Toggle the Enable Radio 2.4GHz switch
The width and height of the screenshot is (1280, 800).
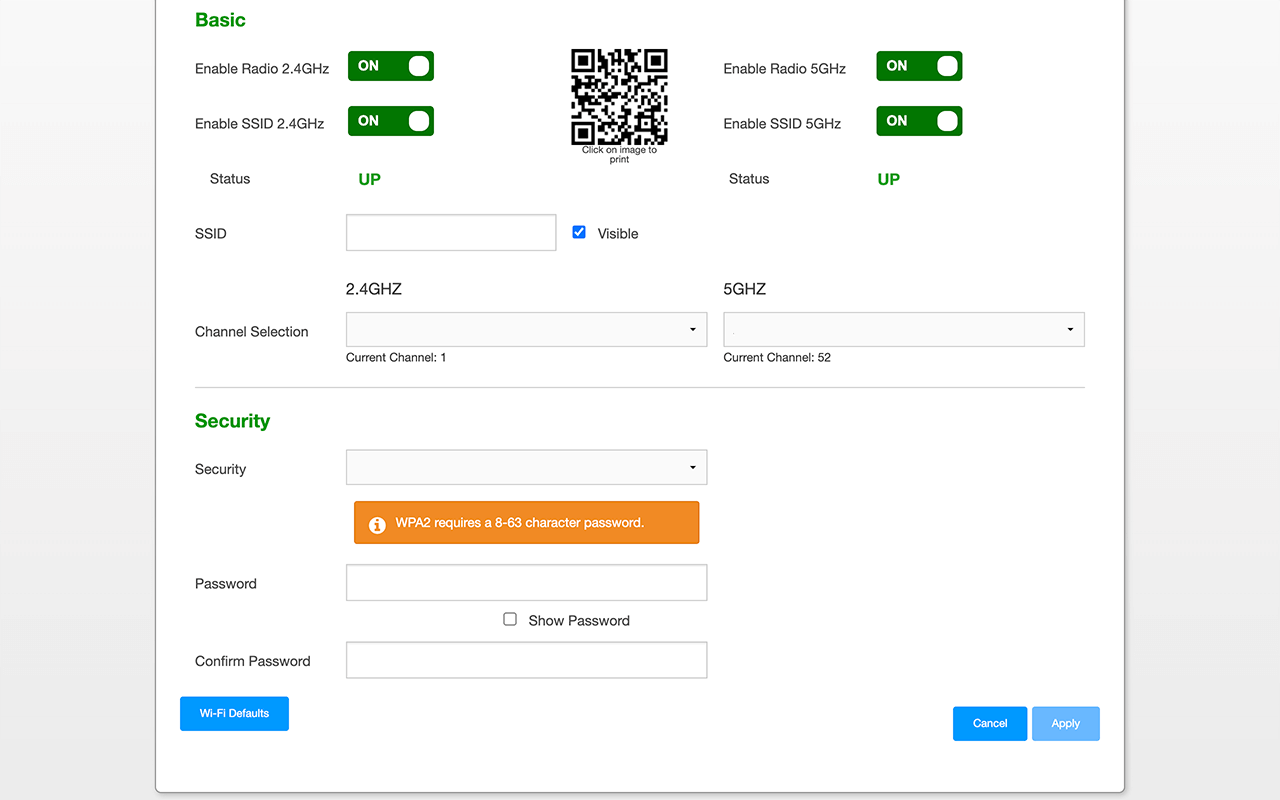[x=391, y=67]
